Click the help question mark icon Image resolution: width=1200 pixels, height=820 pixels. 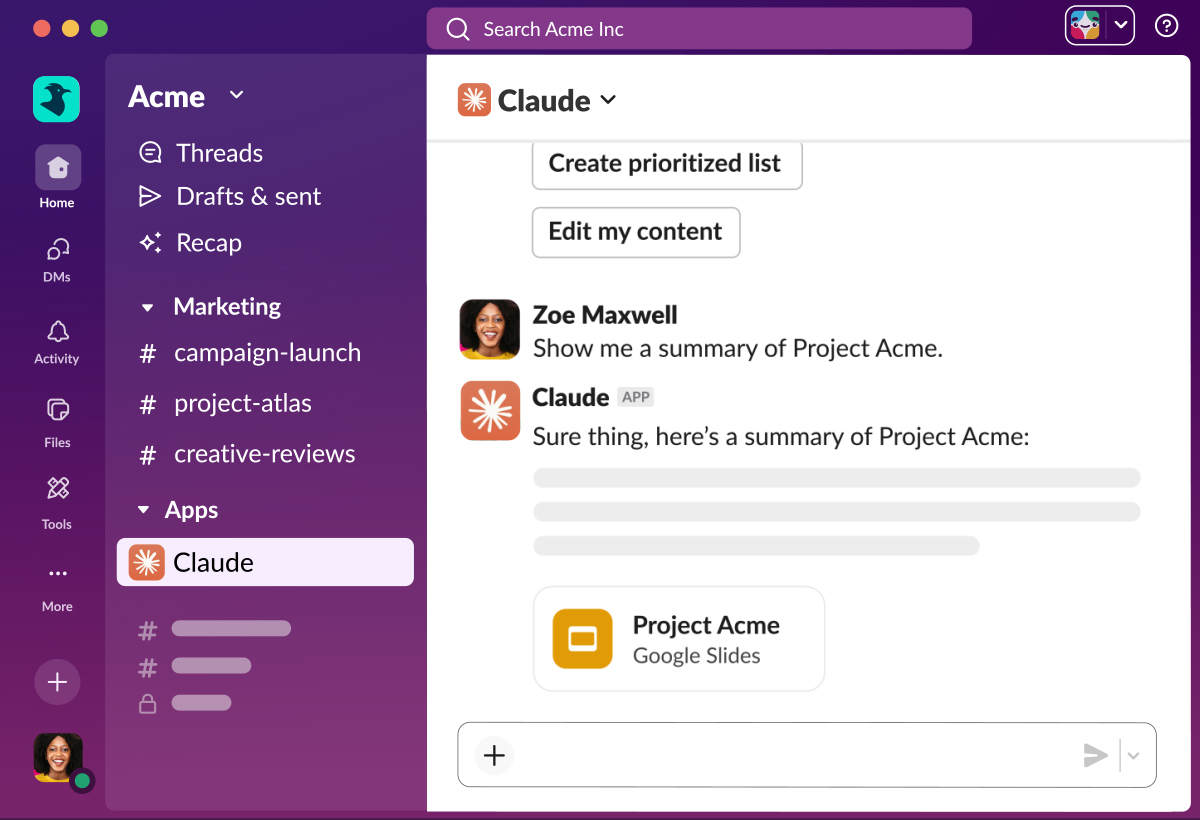click(1166, 26)
